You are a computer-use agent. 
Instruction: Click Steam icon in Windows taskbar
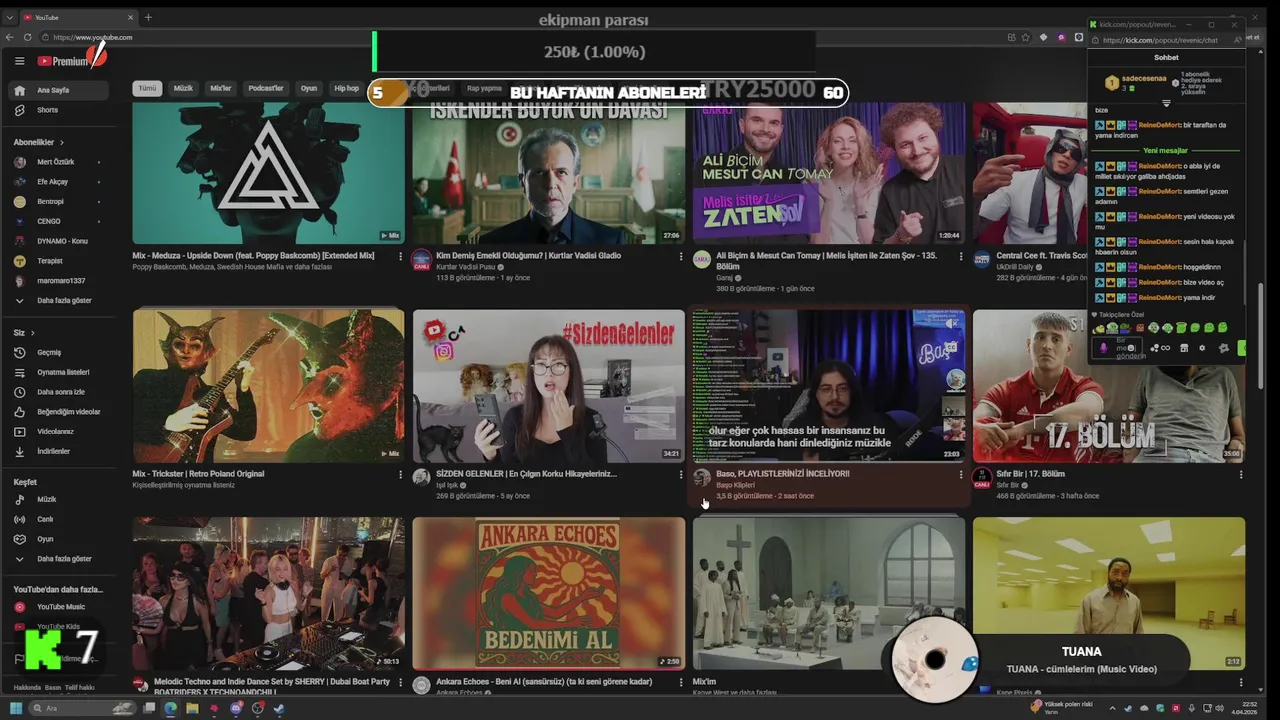(x=279, y=708)
